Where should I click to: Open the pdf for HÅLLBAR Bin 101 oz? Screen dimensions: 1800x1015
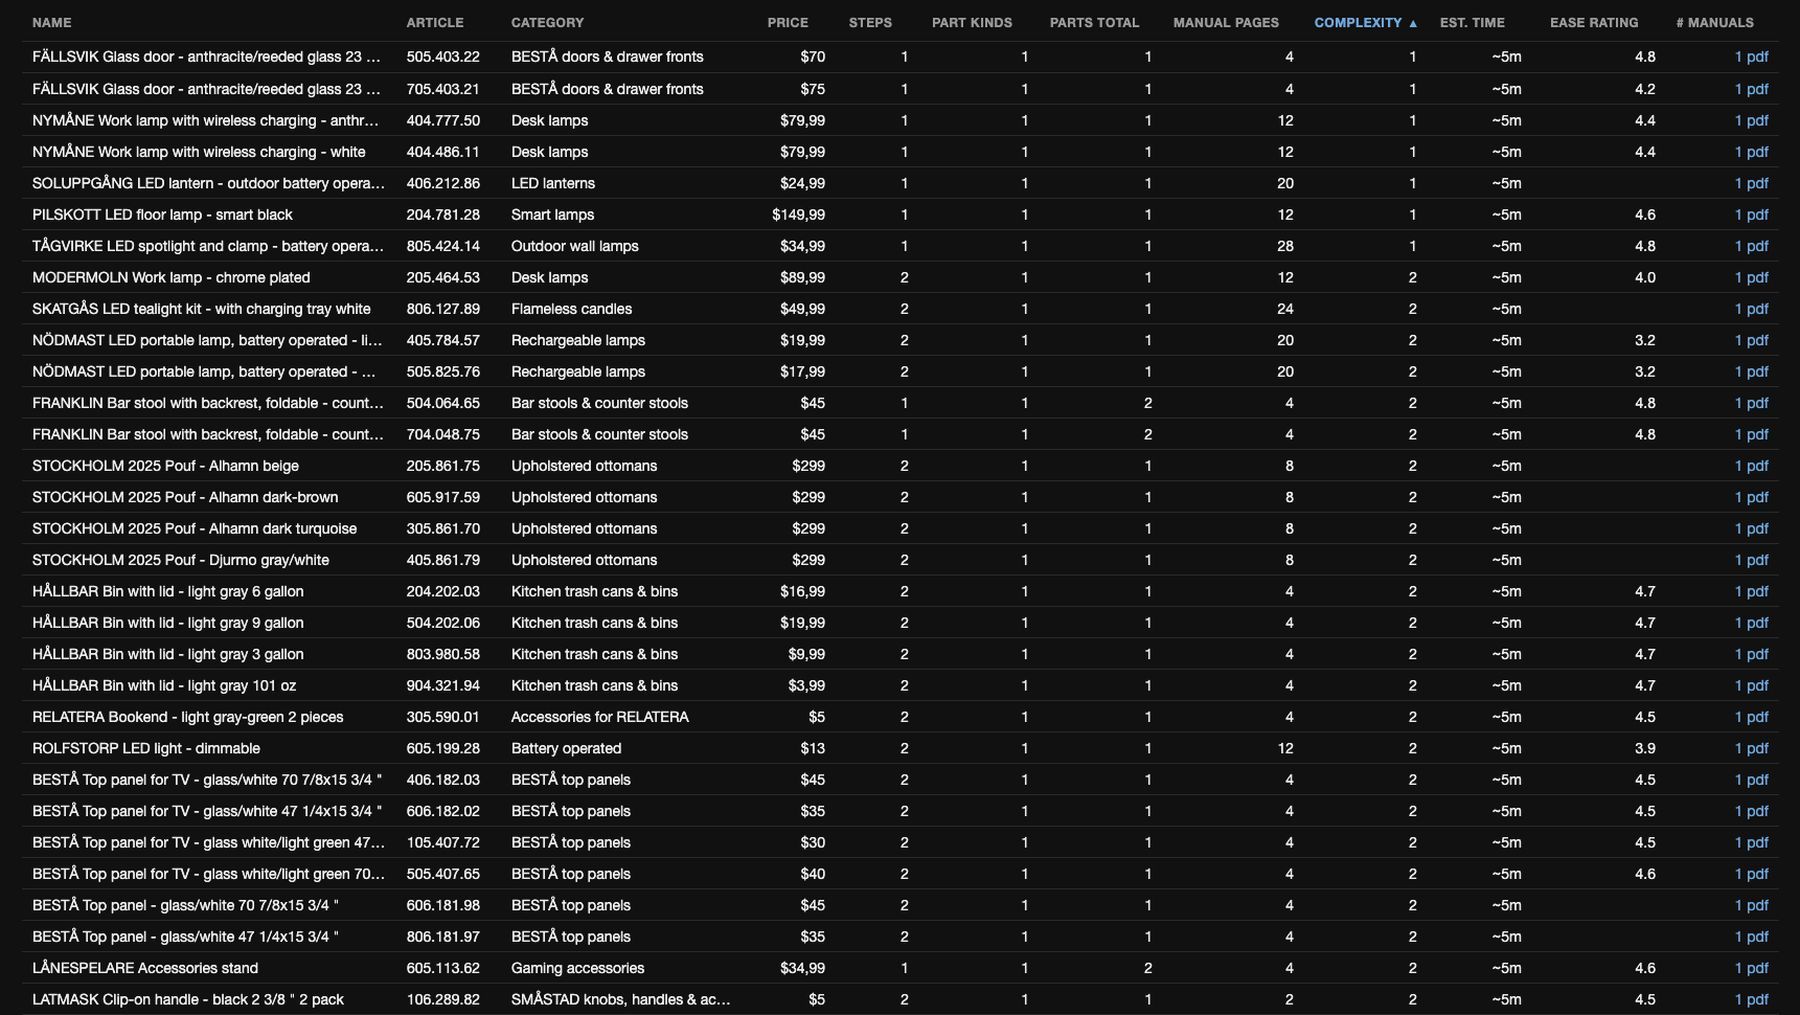(1751, 685)
